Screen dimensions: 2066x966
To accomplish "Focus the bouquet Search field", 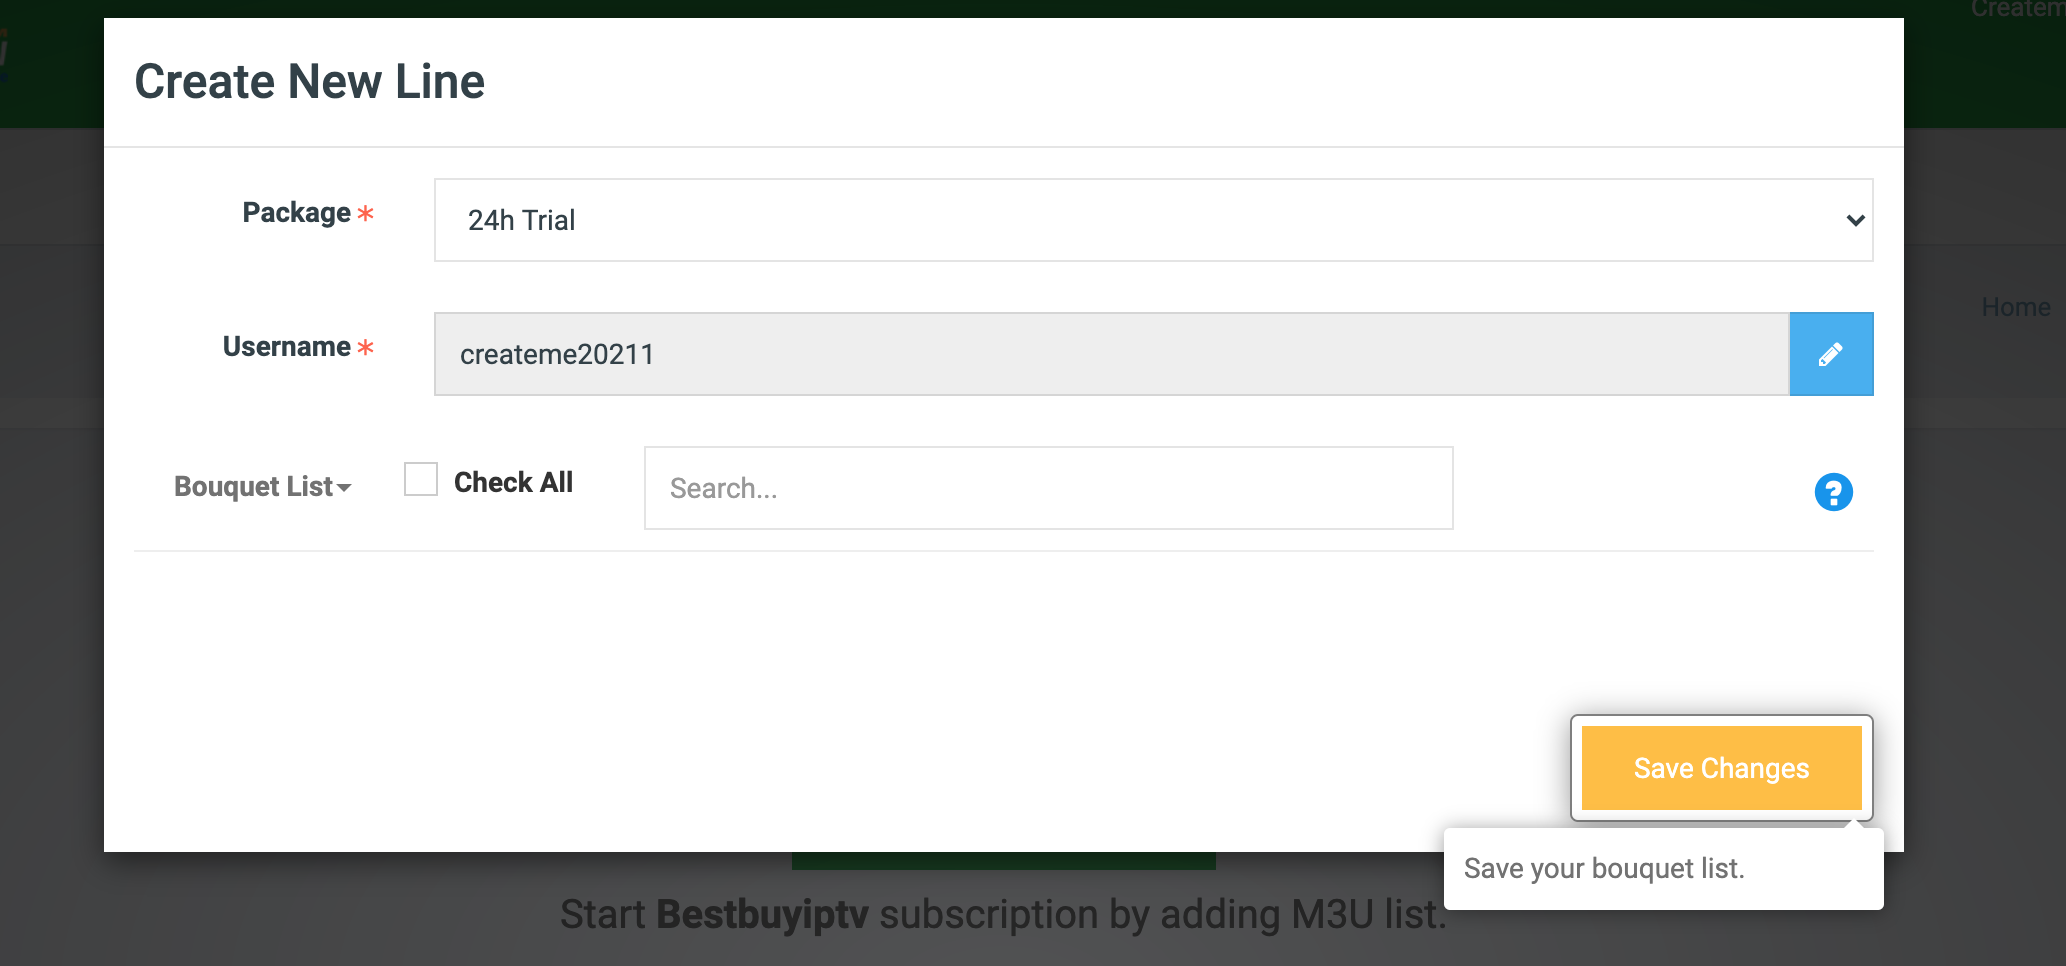I will [x=1048, y=488].
